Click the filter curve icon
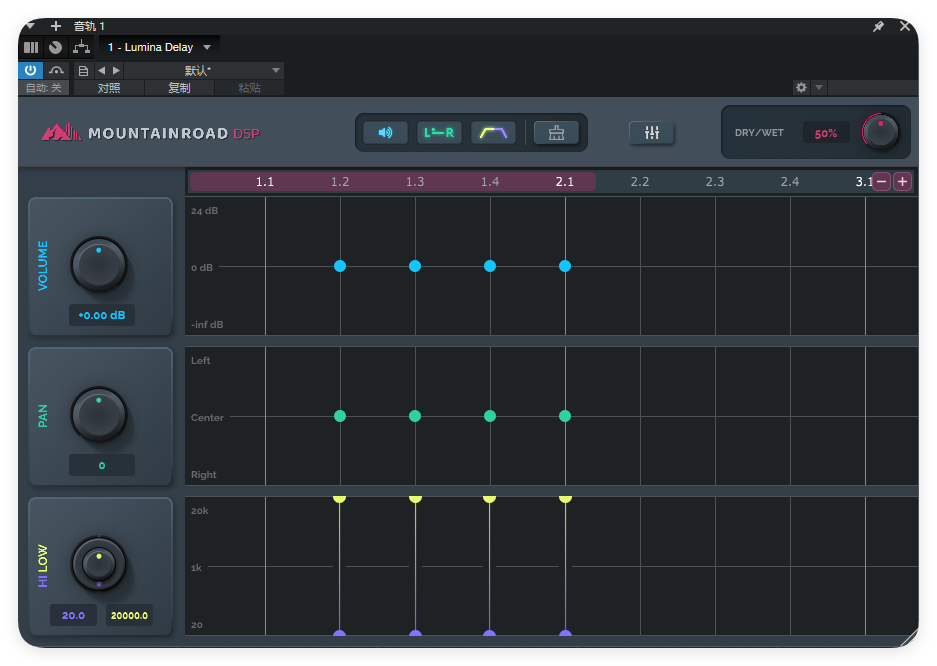Viewport: 937px width, 666px height. coord(493,132)
